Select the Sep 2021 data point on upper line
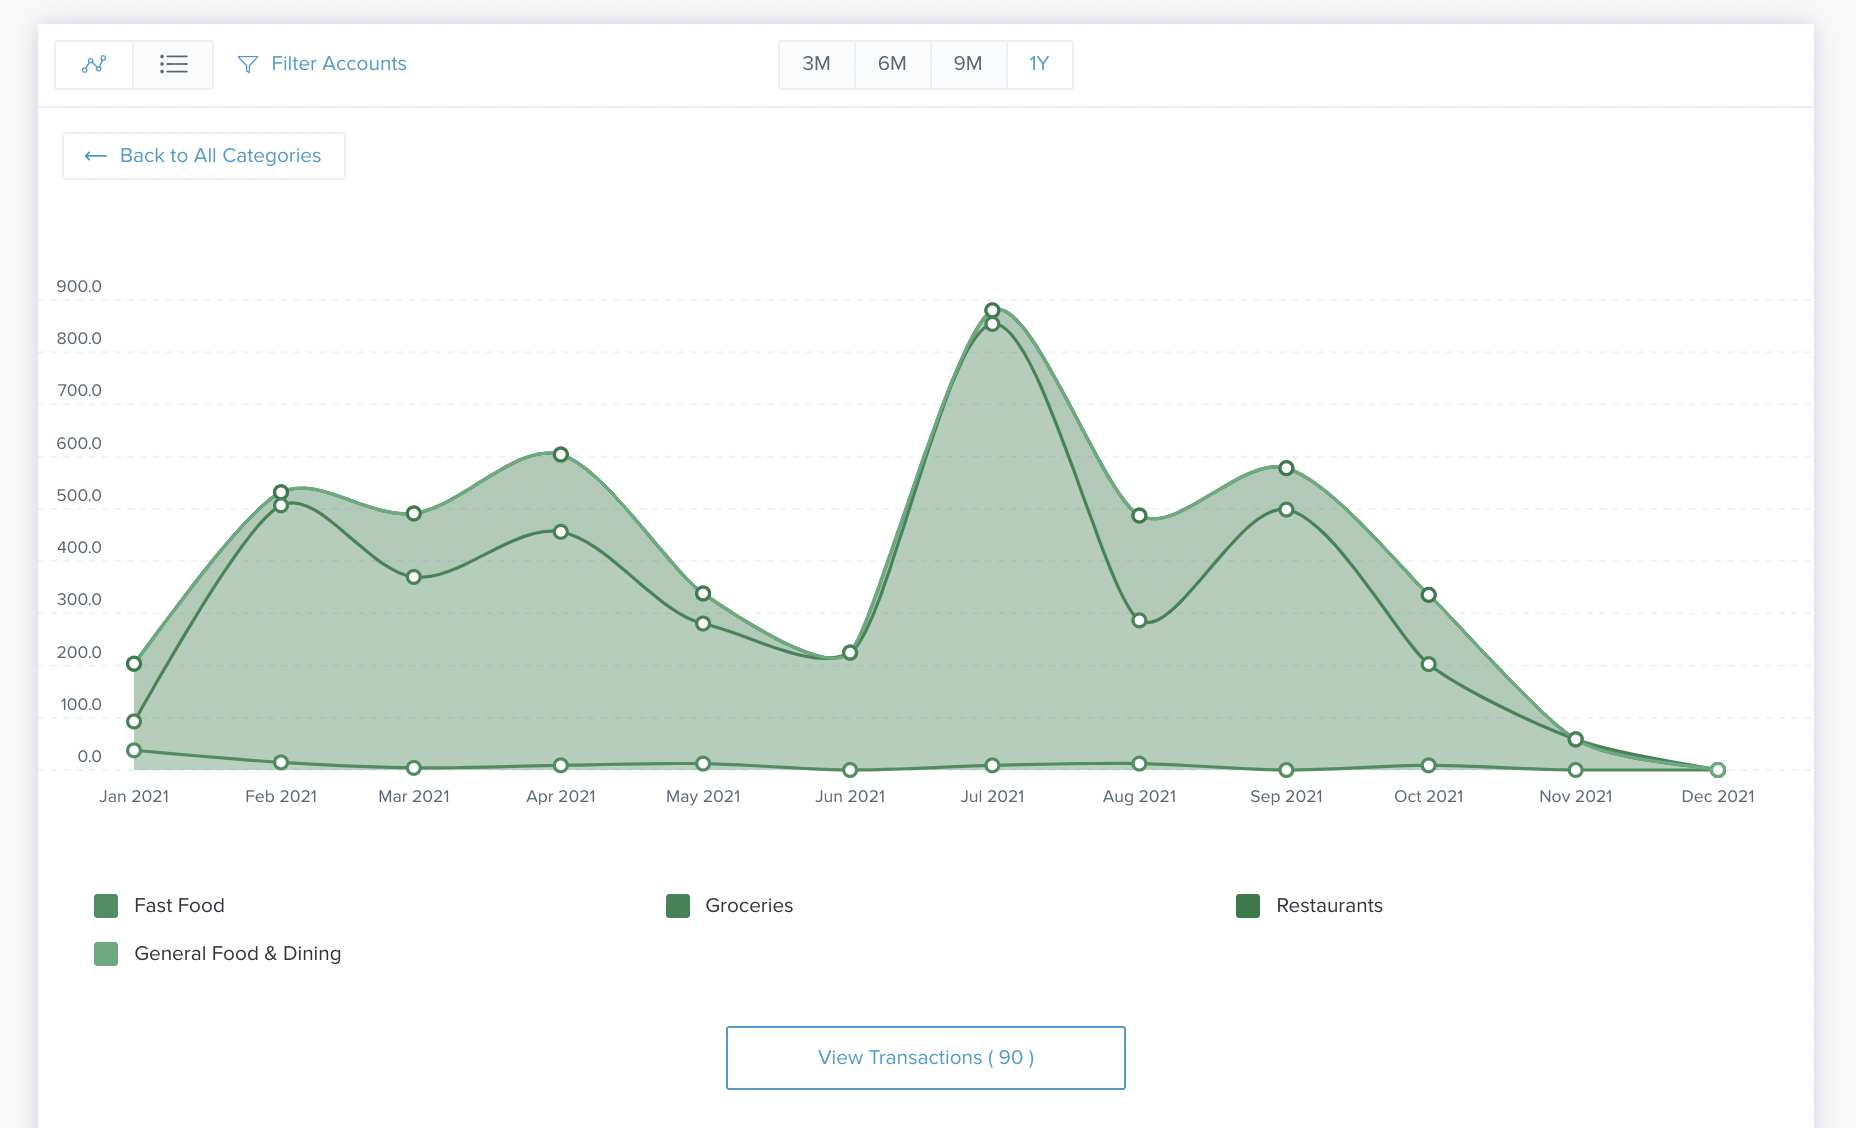The height and width of the screenshot is (1128, 1856). [x=1286, y=466]
